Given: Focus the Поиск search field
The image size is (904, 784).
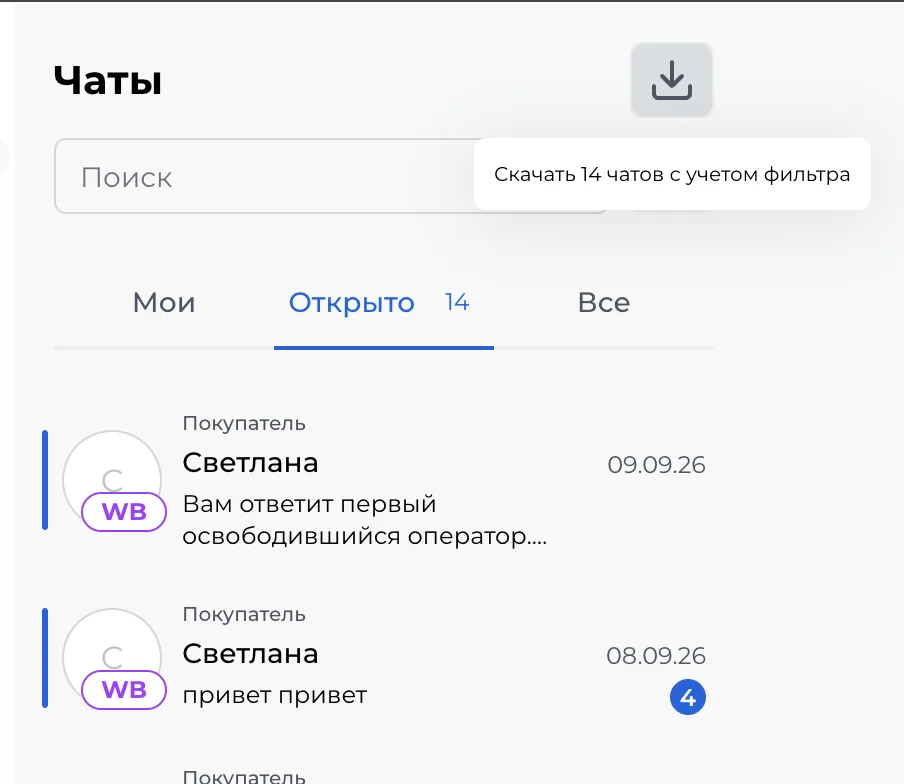Looking at the screenshot, I should 331,176.
